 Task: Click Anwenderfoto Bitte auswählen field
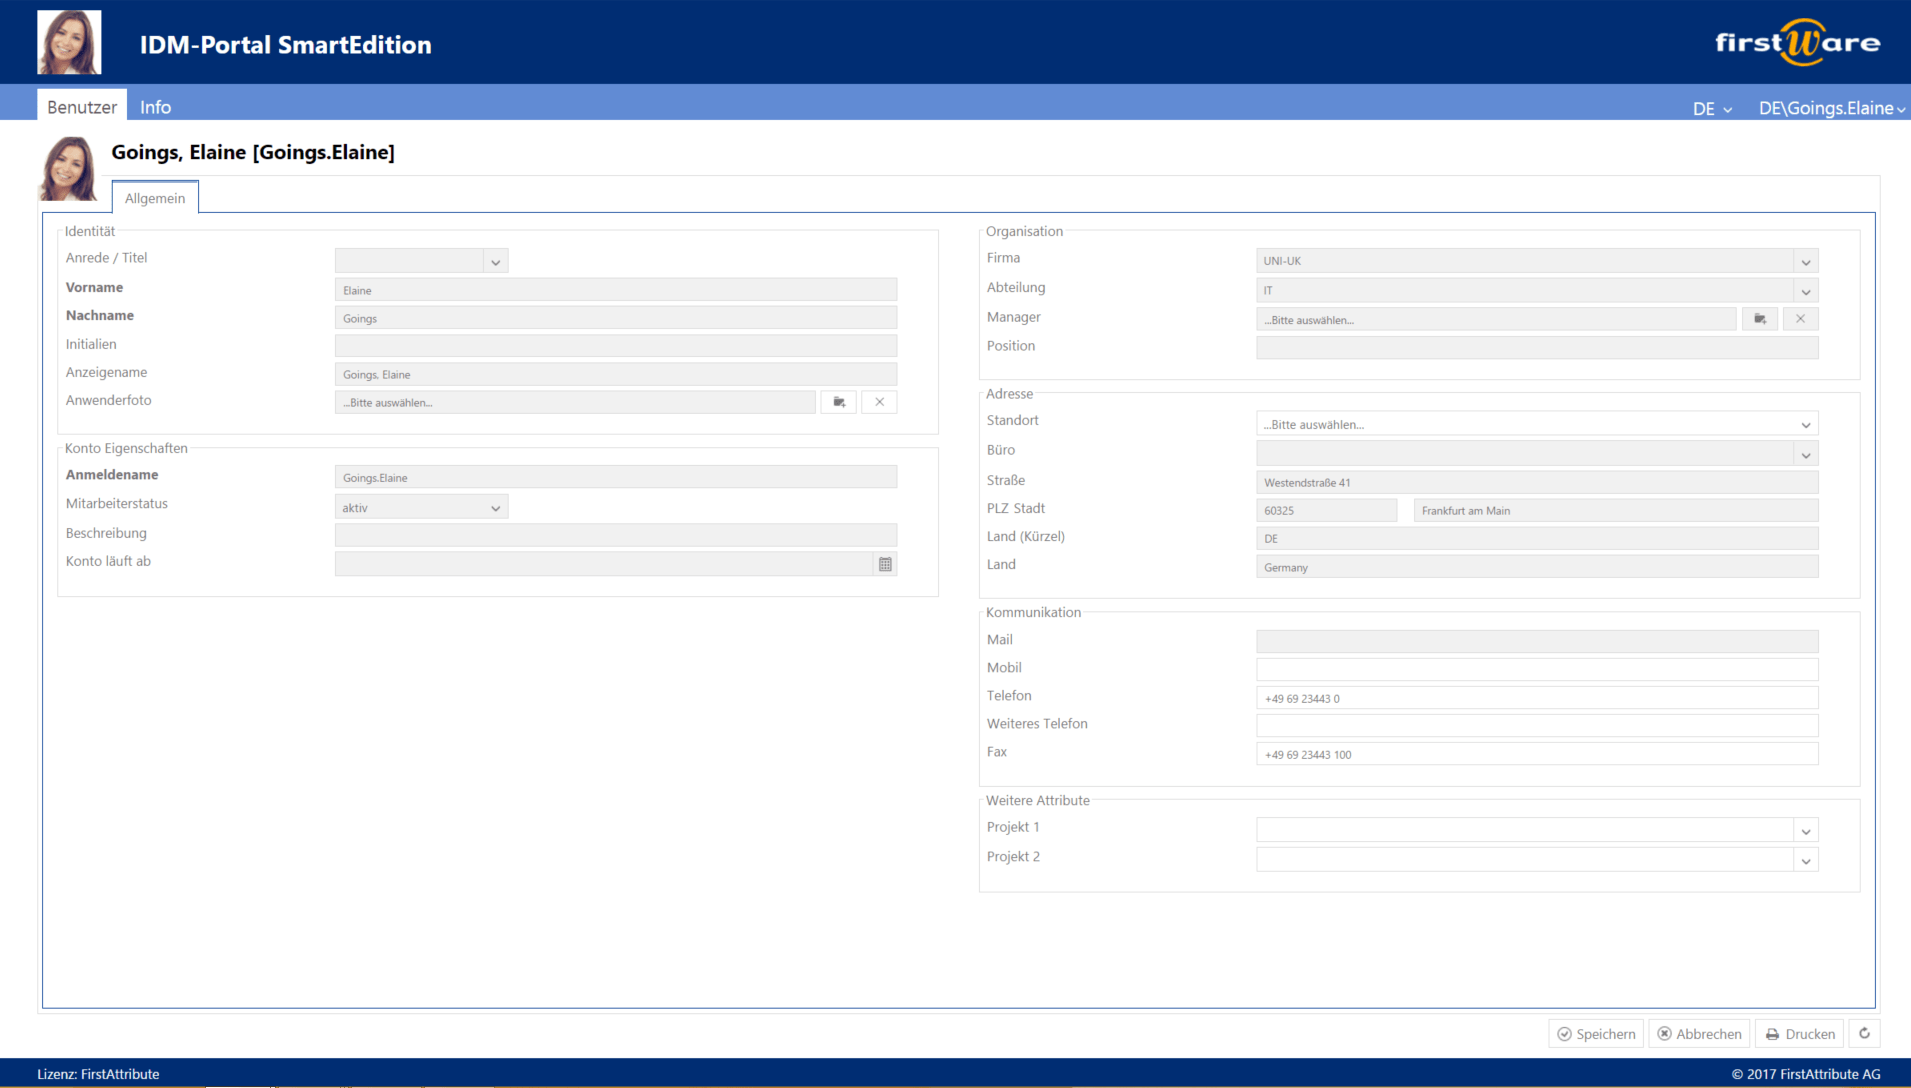(x=575, y=402)
